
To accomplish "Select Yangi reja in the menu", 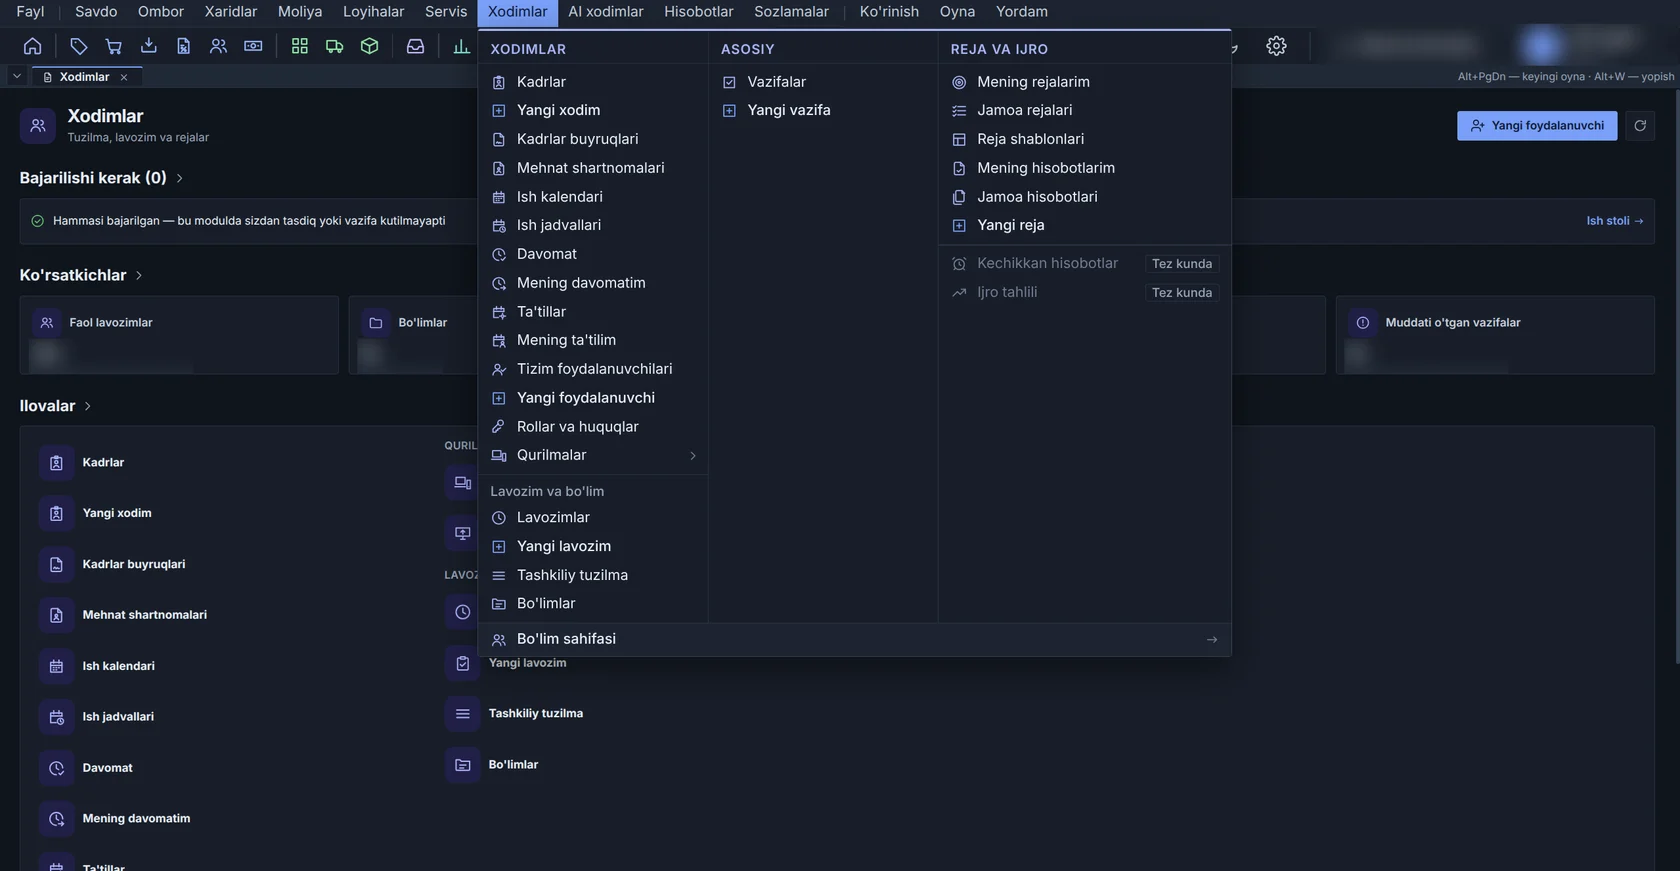I will click(x=1084, y=225).
